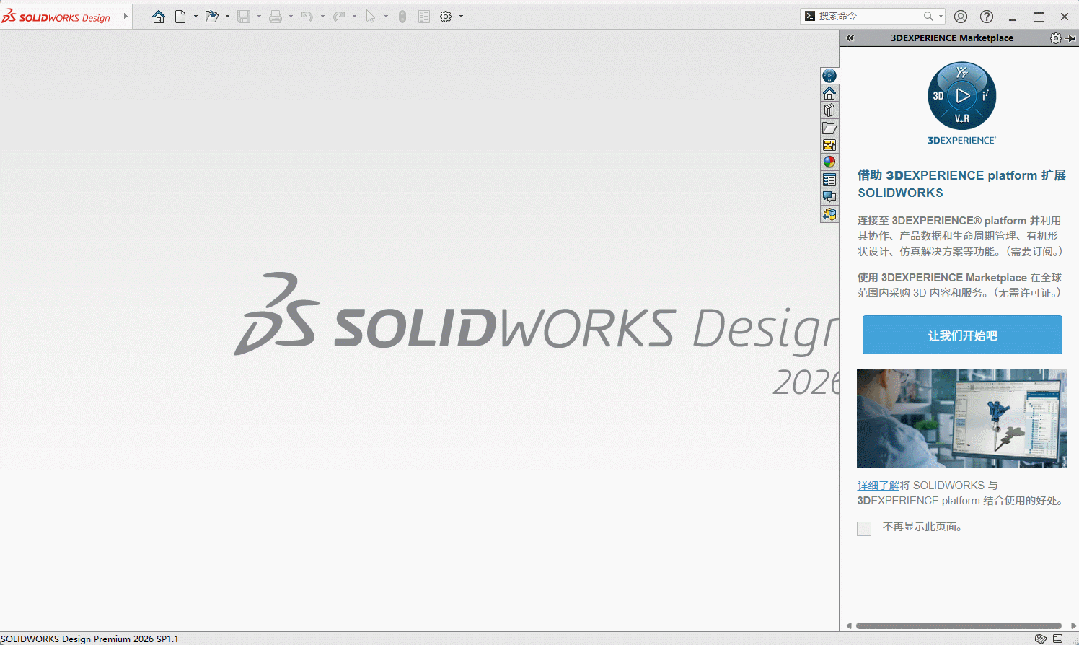Click the Undo toolbar icon
This screenshot has width=1079, height=645.
tap(307, 17)
